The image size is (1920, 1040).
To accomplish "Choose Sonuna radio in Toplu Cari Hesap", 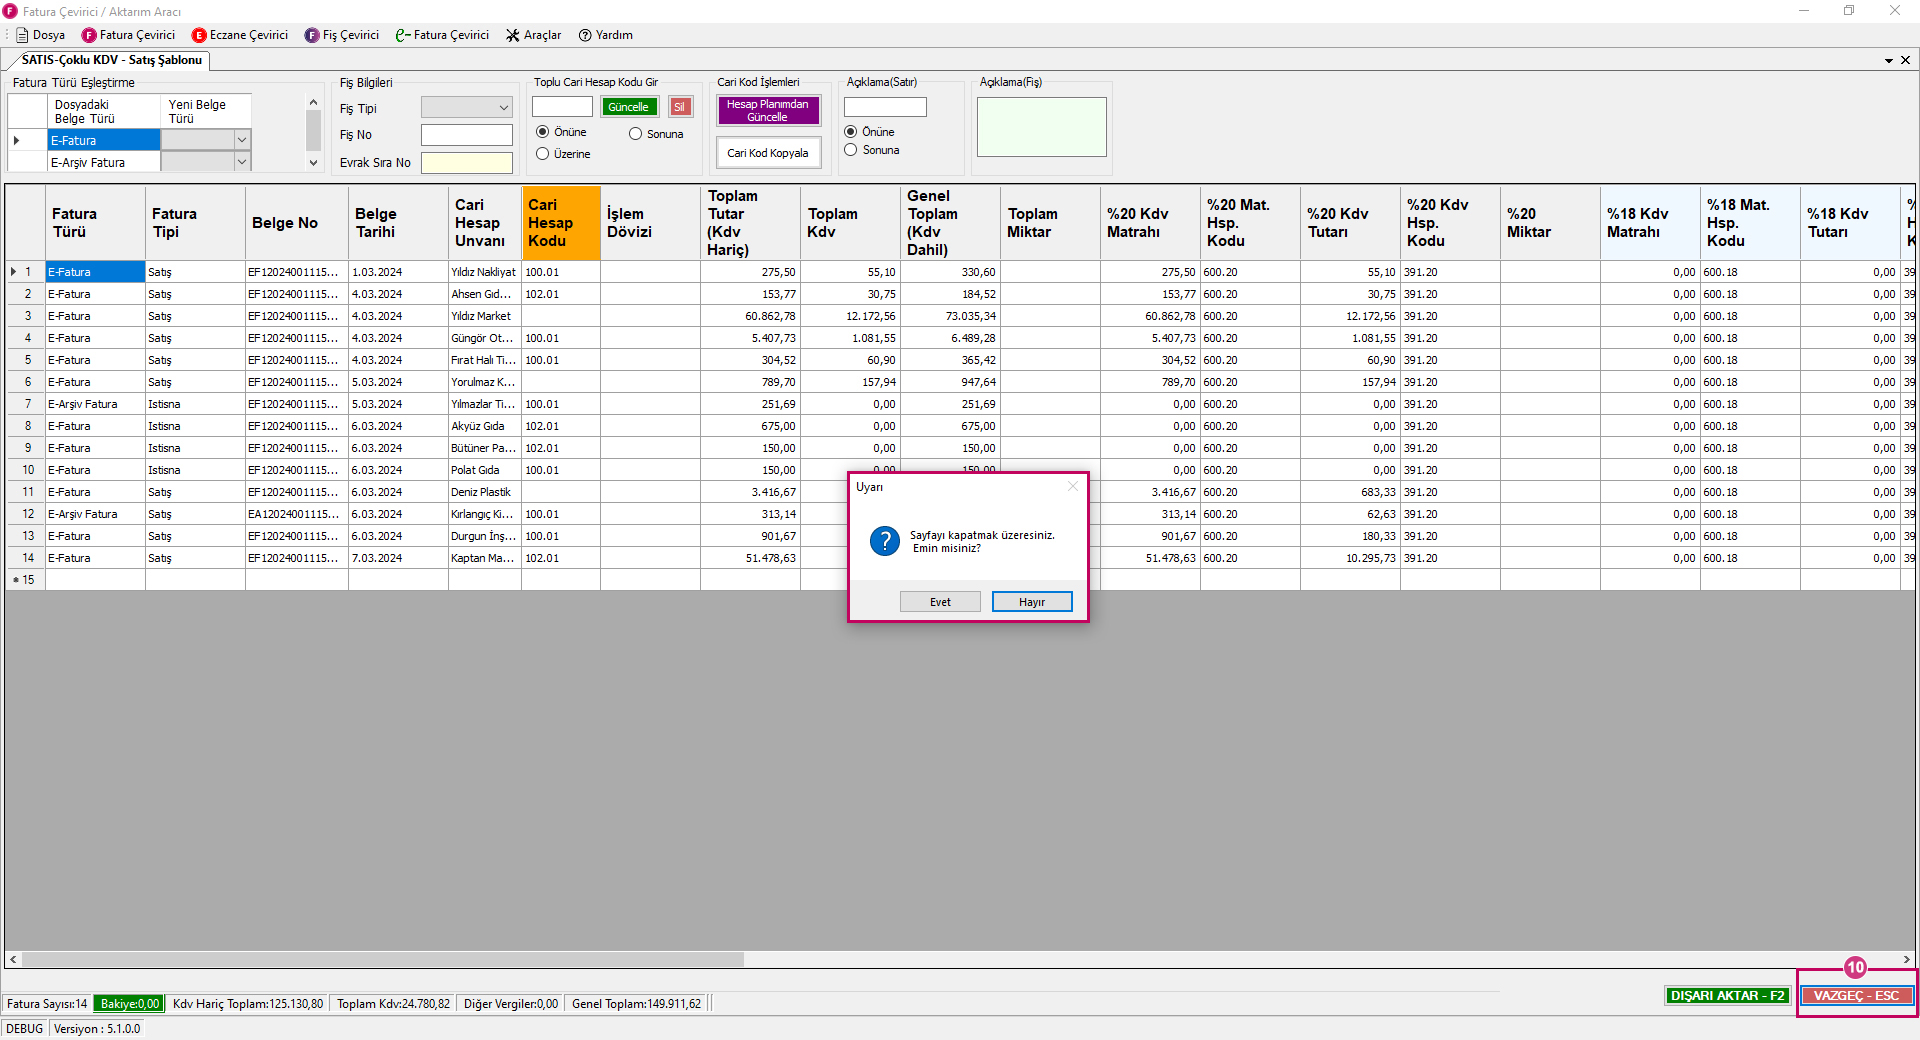I will point(635,134).
